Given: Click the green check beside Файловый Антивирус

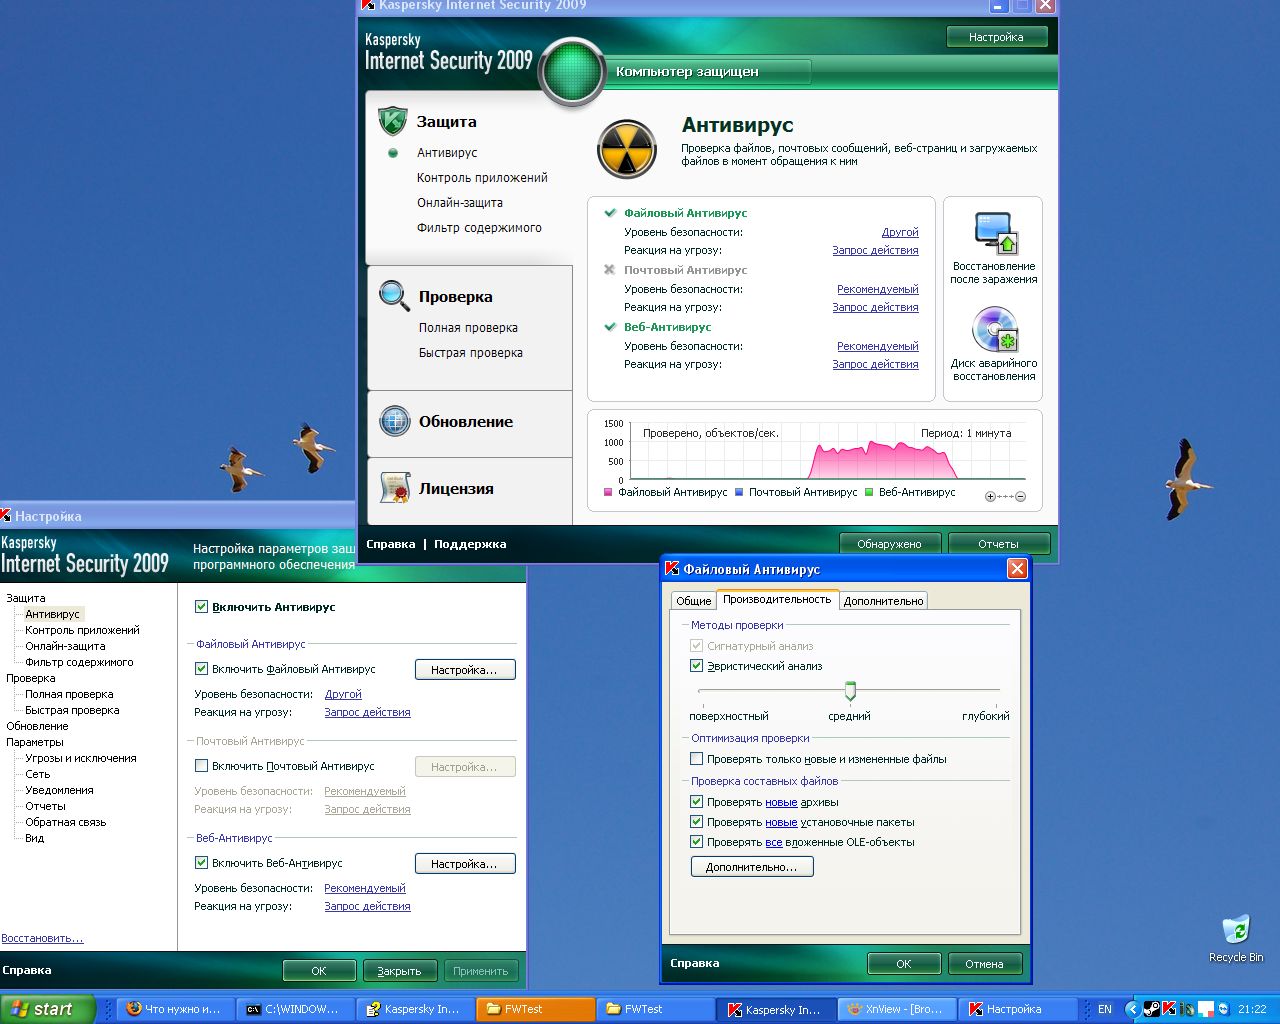Looking at the screenshot, I should (x=610, y=213).
